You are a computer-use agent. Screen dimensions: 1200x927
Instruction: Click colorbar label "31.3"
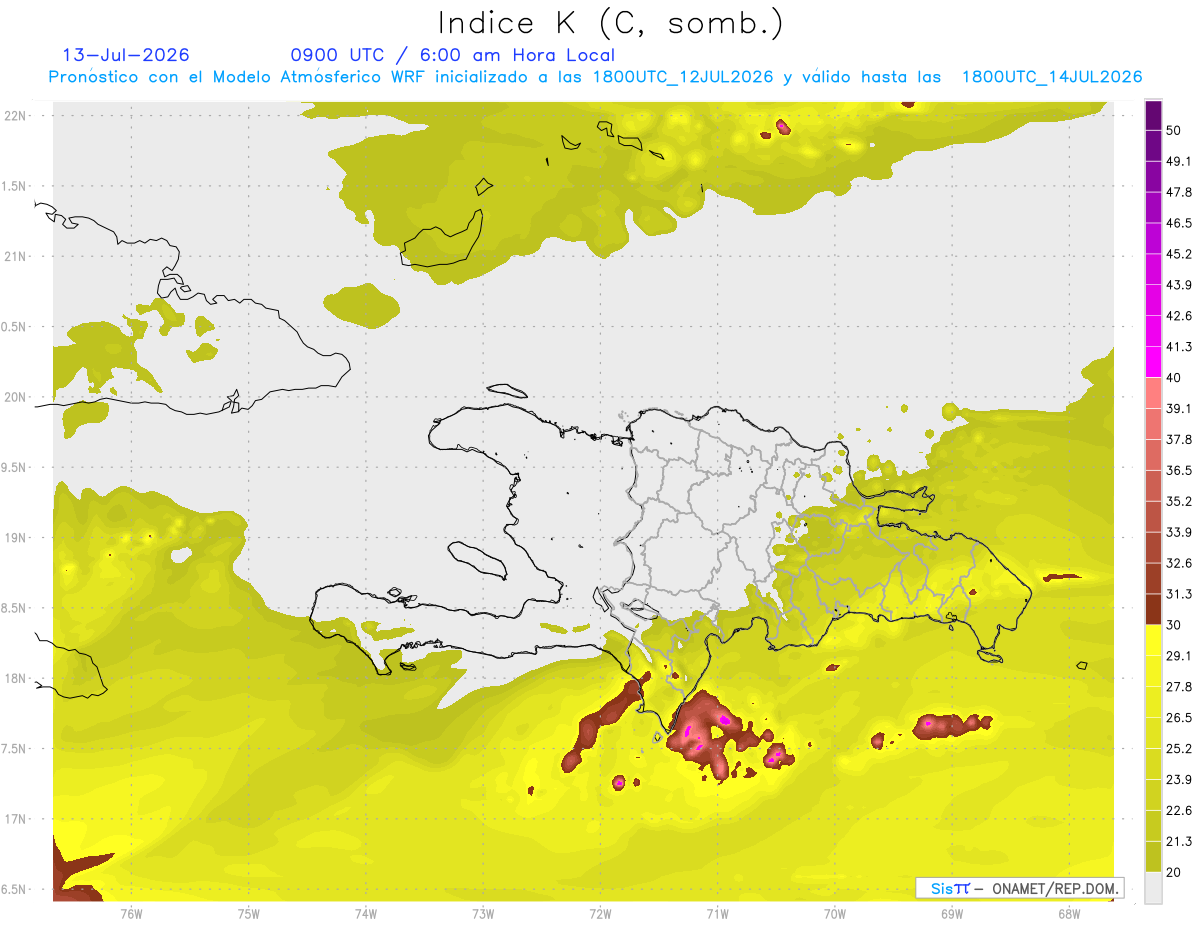coord(1179,594)
